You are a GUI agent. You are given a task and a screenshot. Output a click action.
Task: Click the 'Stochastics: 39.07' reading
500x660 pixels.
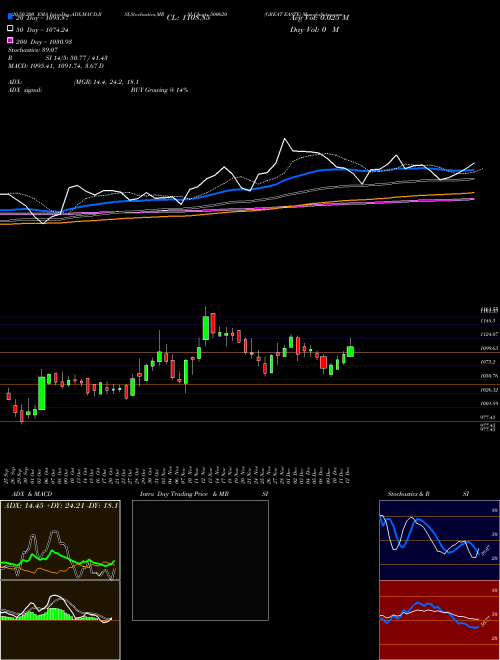[x=33, y=50]
